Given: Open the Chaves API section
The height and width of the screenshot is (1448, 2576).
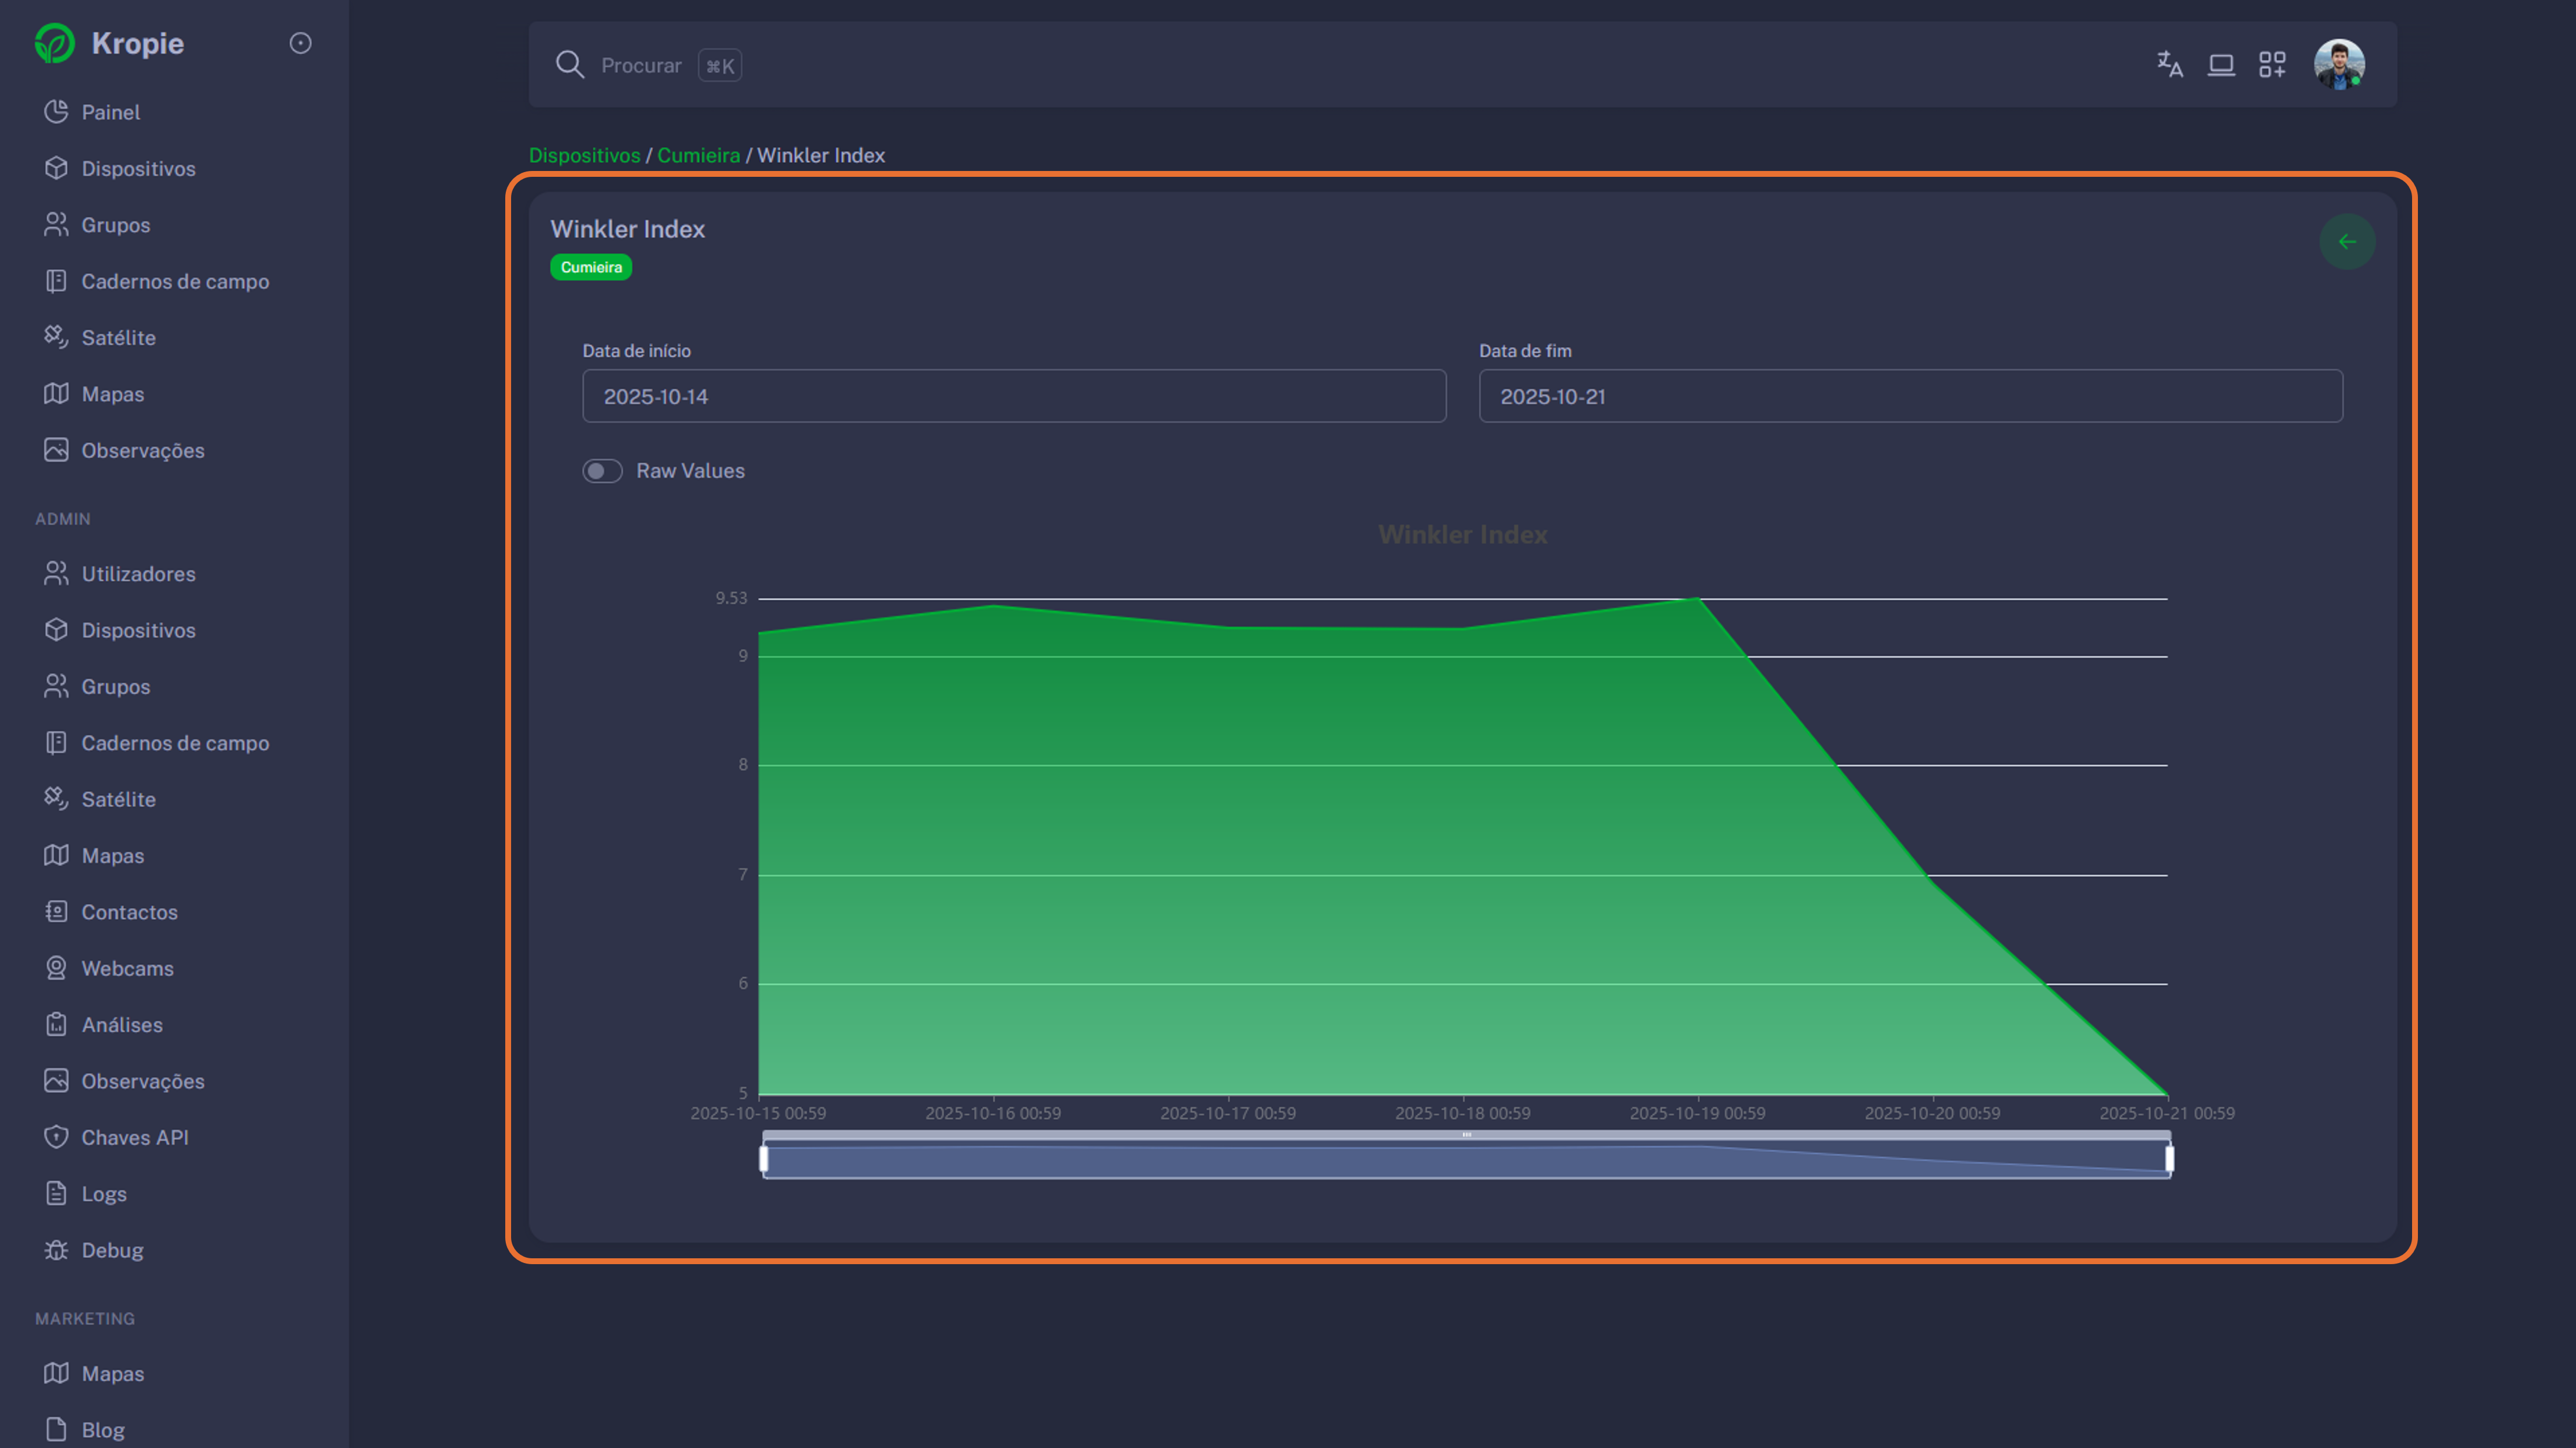Looking at the screenshot, I should tap(135, 1137).
